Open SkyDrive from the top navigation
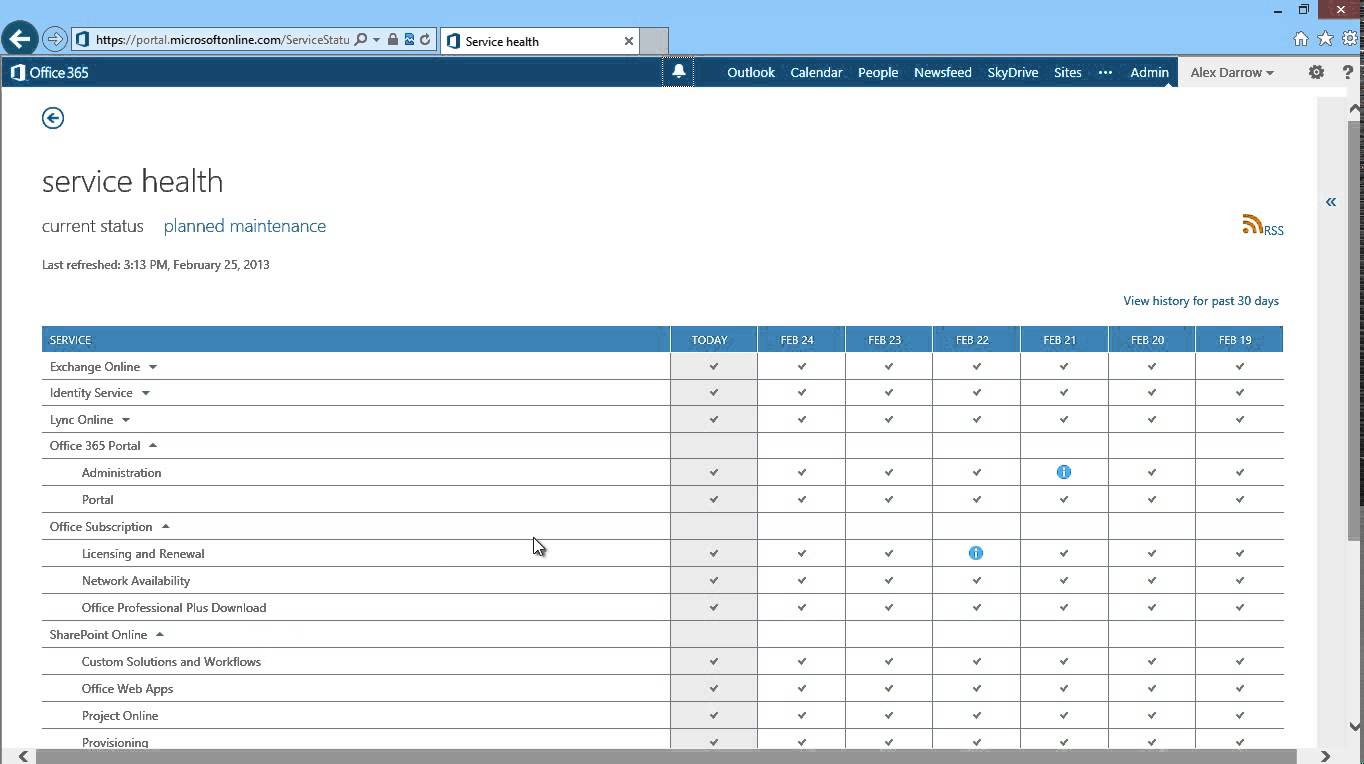The image size is (1364, 764). tap(1013, 72)
